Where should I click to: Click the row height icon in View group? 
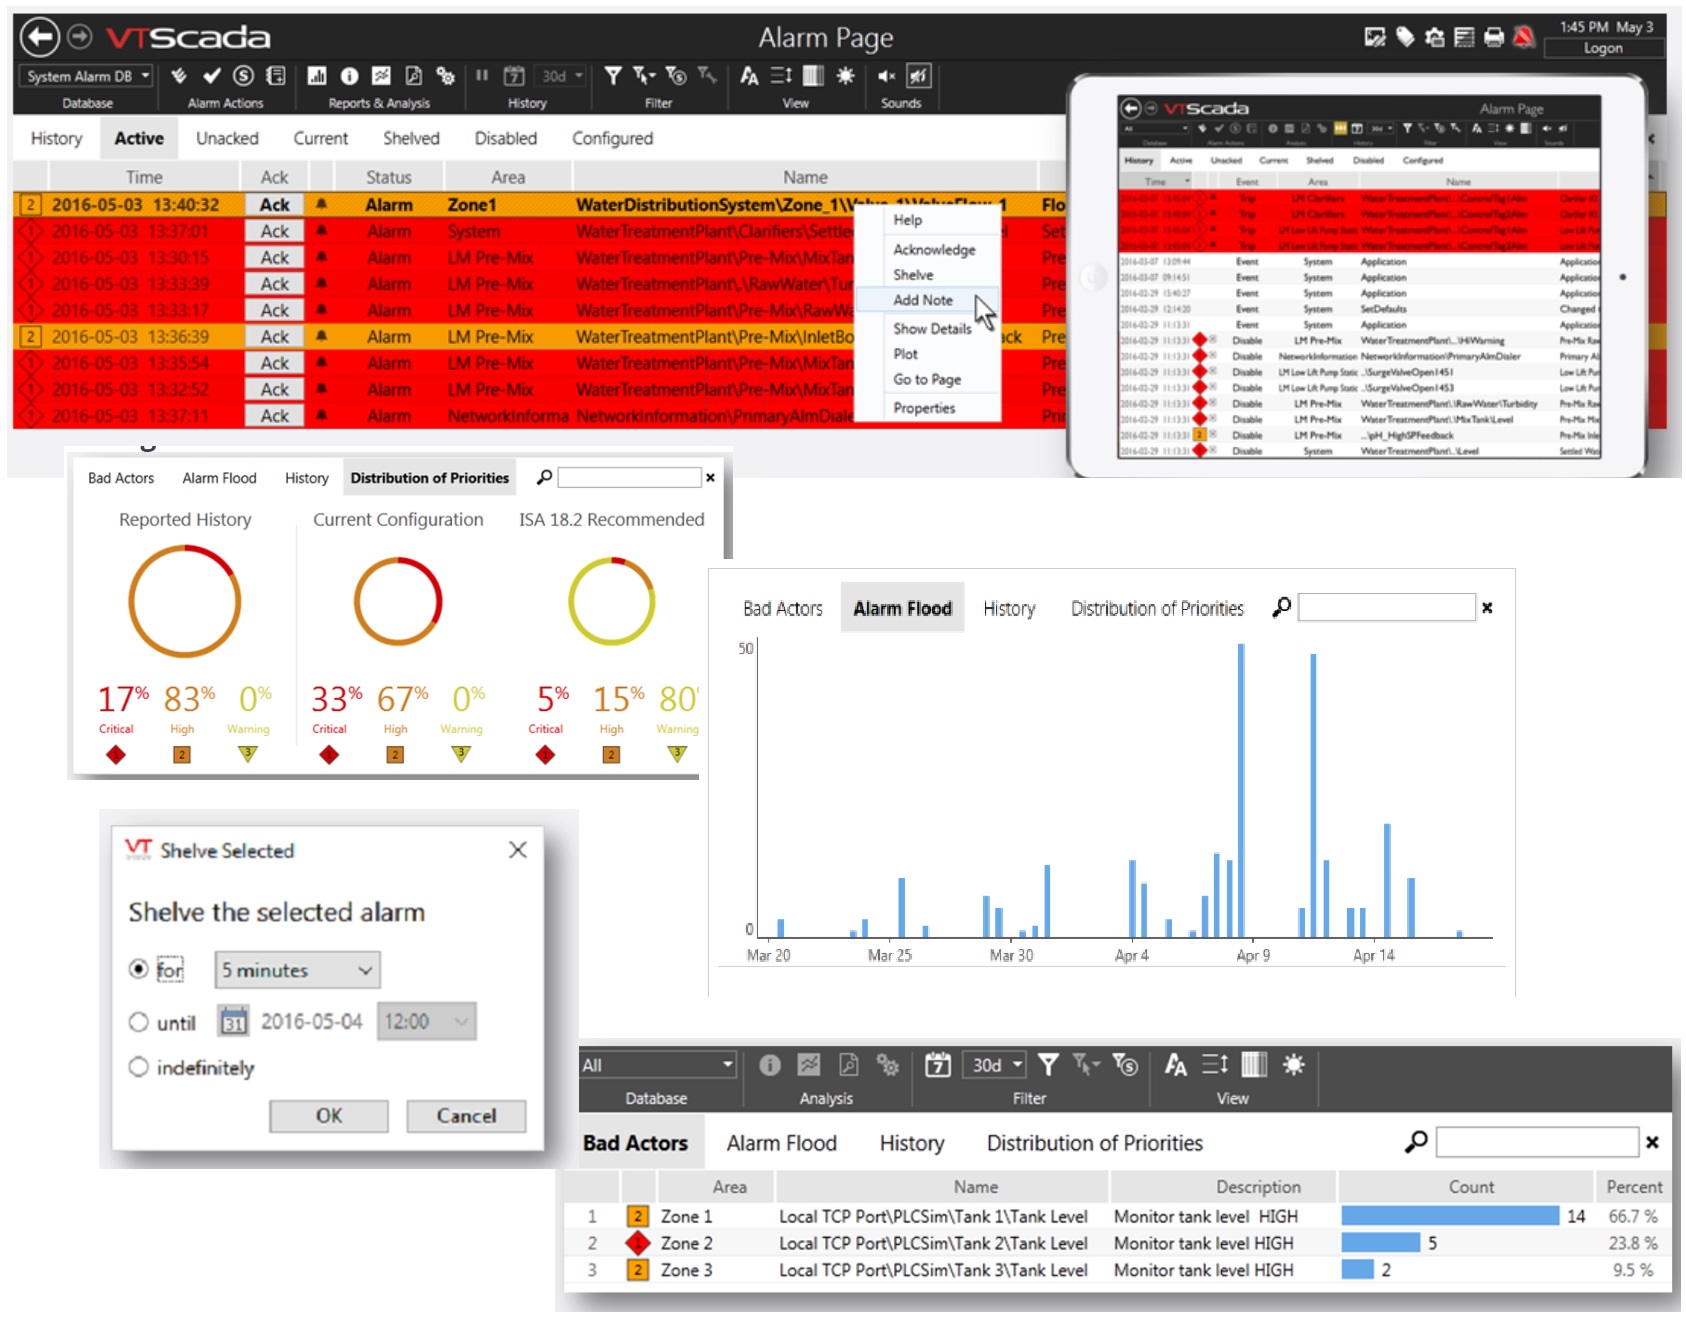pos(781,76)
